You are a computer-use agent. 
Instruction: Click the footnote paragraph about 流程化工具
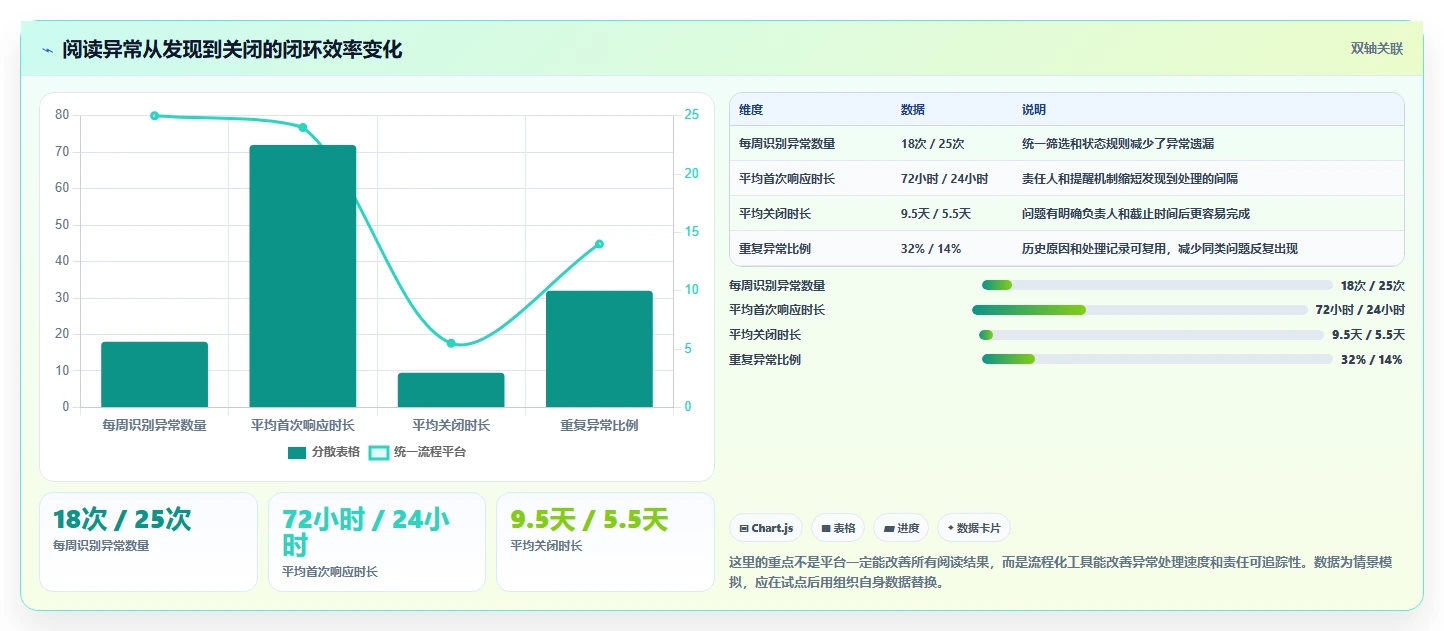(x=1060, y=573)
